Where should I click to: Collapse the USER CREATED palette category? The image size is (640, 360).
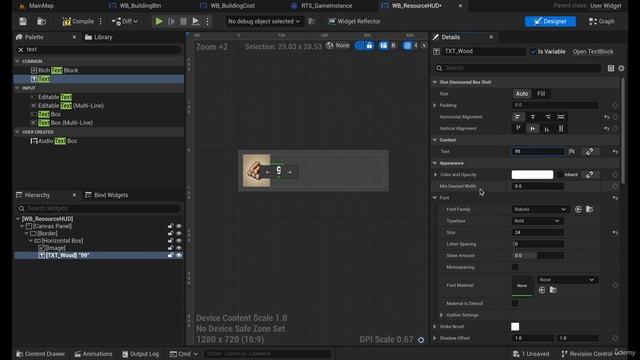(17, 132)
